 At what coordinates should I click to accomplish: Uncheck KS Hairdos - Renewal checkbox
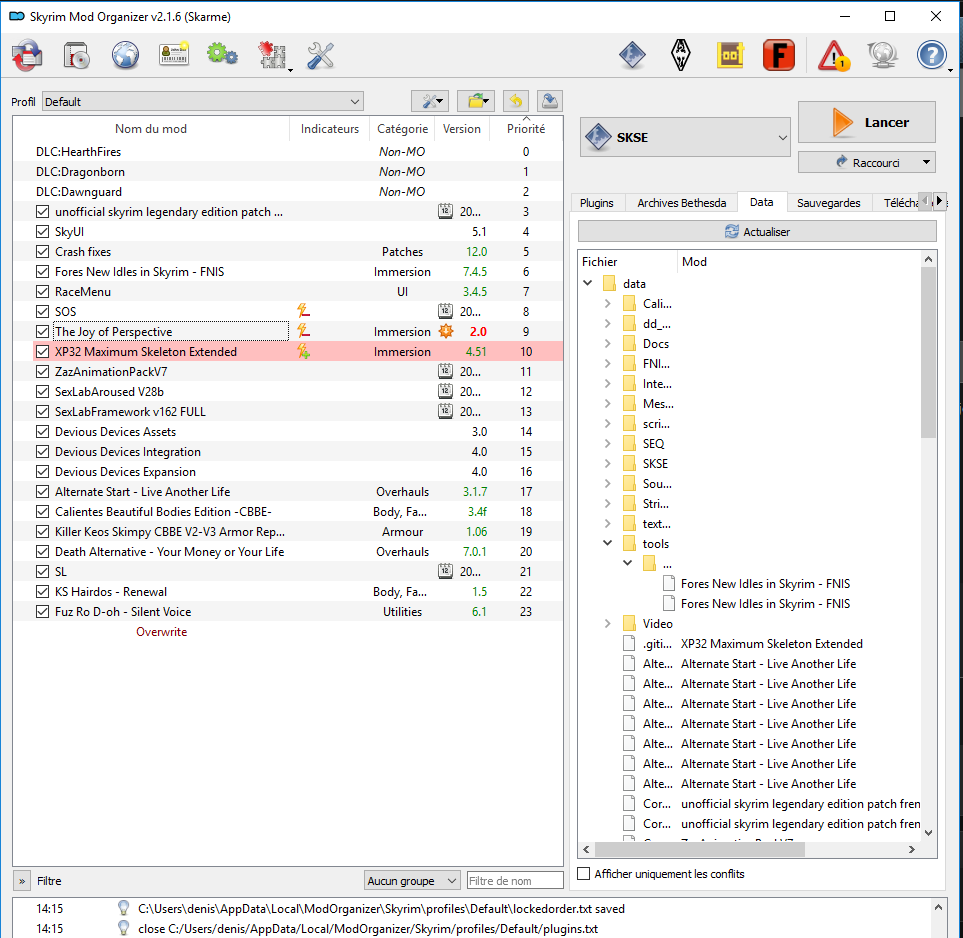[x=42, y=592]
